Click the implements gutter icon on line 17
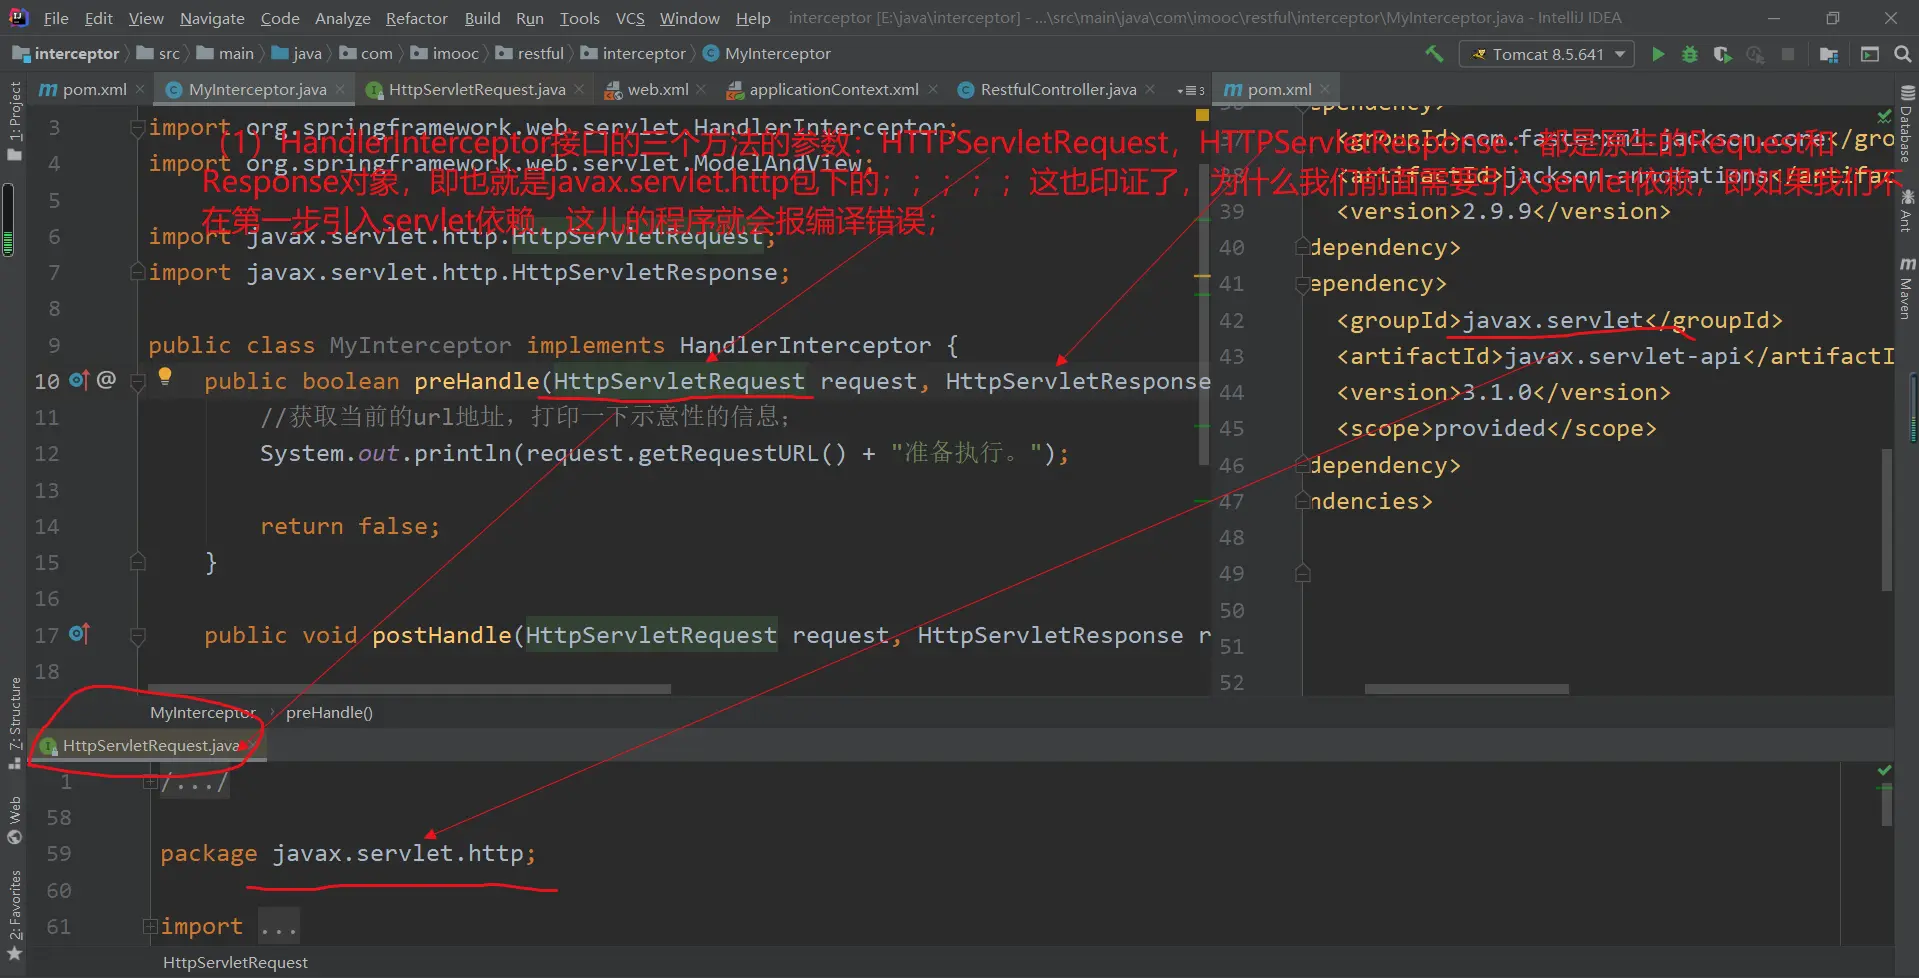The width and height of the screenshot is (1919, 978). 80,634
